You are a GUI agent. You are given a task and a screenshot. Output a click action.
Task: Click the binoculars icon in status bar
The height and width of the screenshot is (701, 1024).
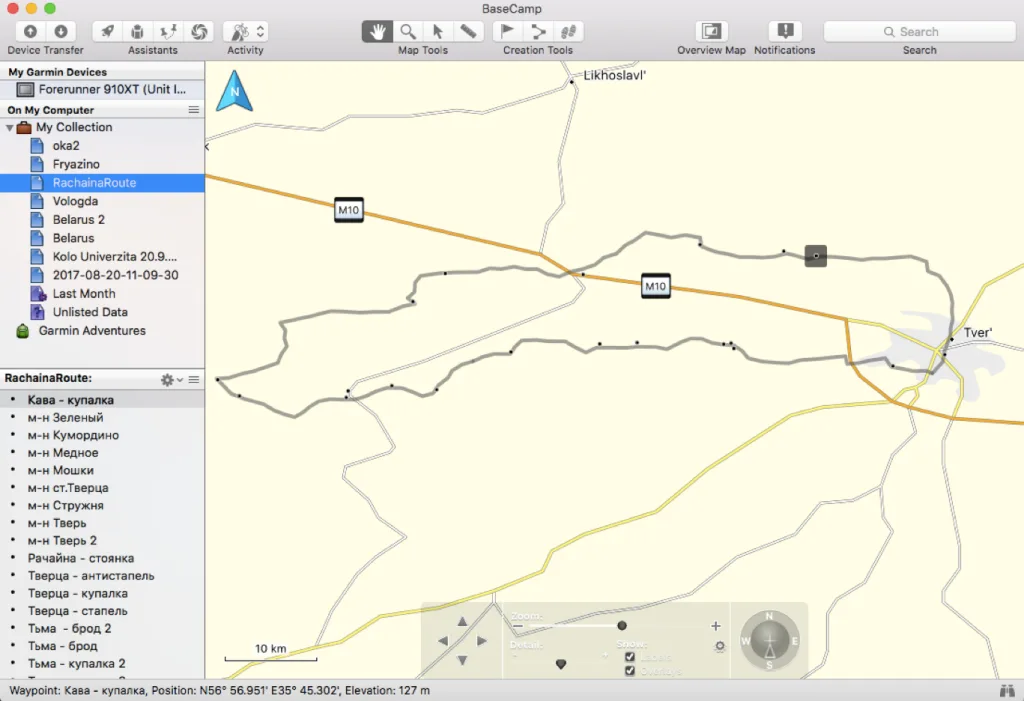click(1007, 690)
